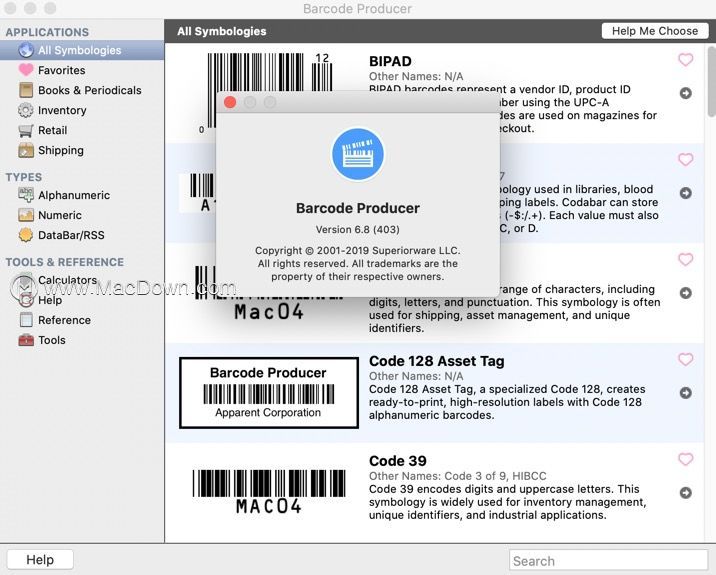This screenshot has height=575, width=716.
Task: Toggle heart above the shipping, asset management row
Action: [685, 259]
